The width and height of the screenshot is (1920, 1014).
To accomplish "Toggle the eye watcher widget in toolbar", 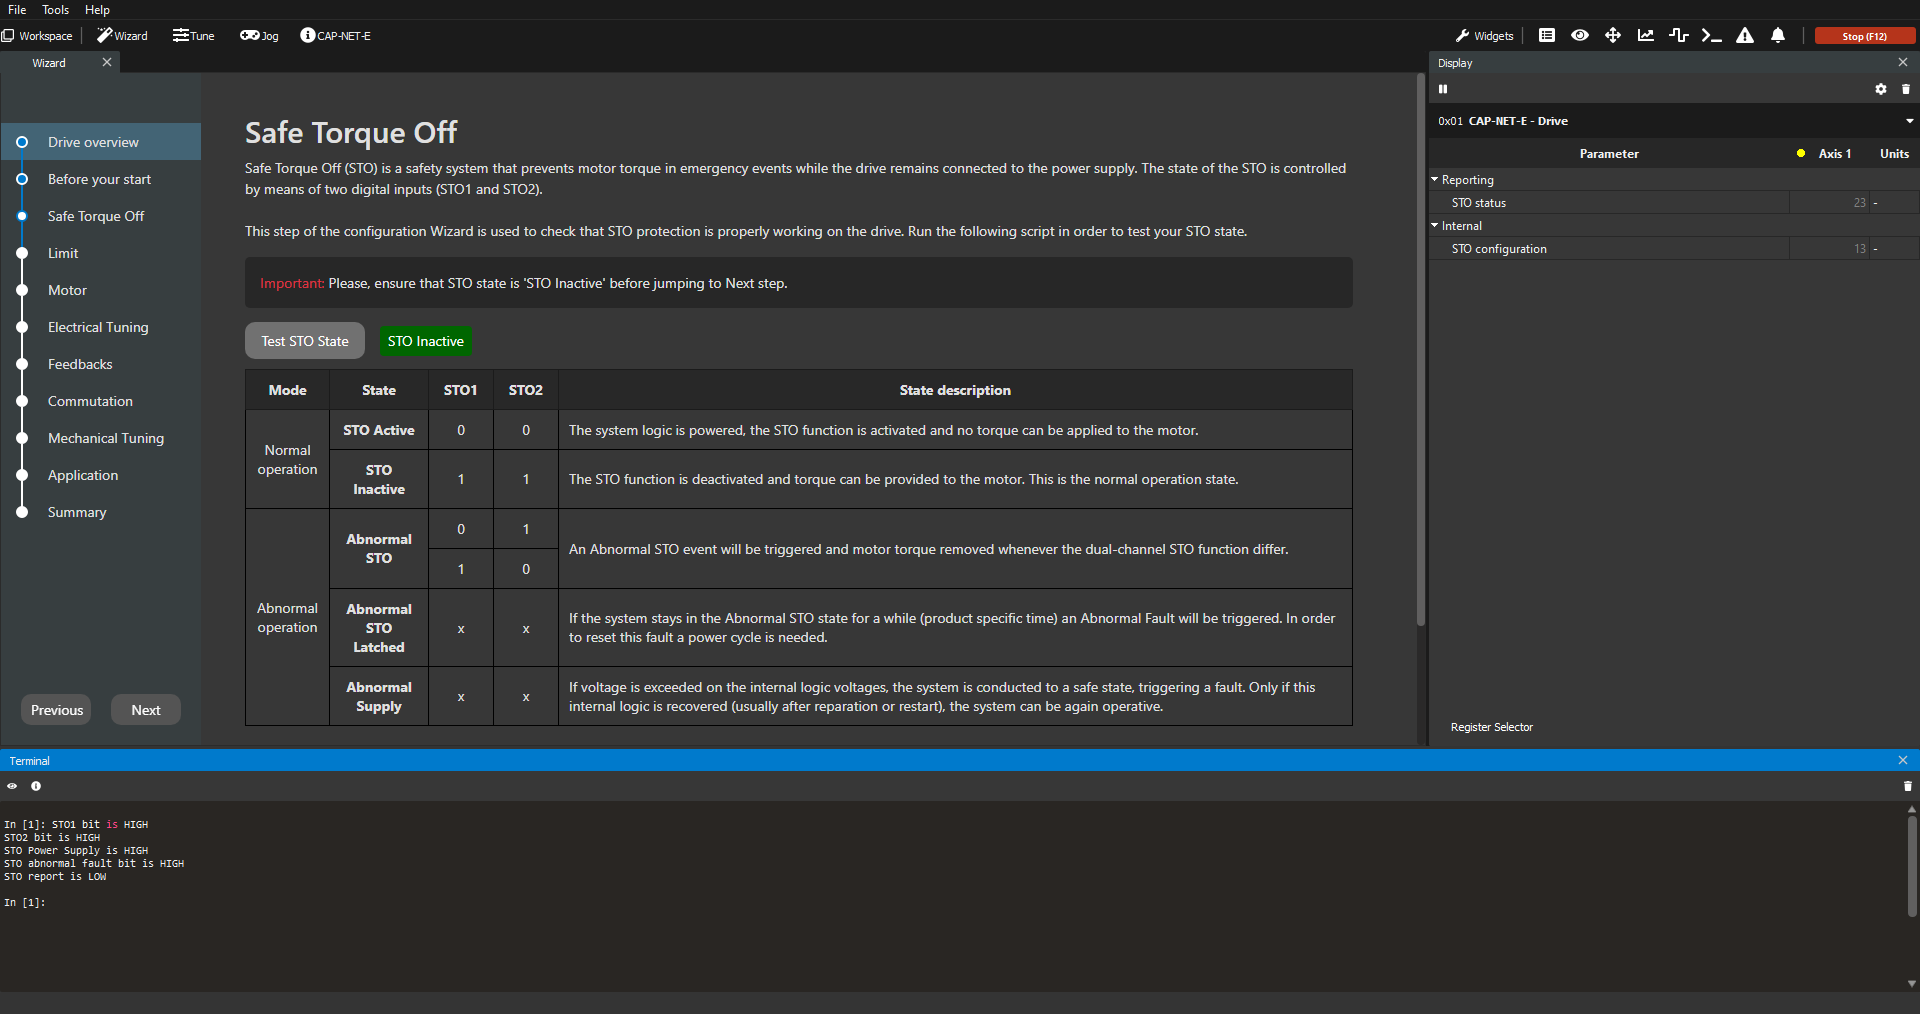I will click(1580, 36).
